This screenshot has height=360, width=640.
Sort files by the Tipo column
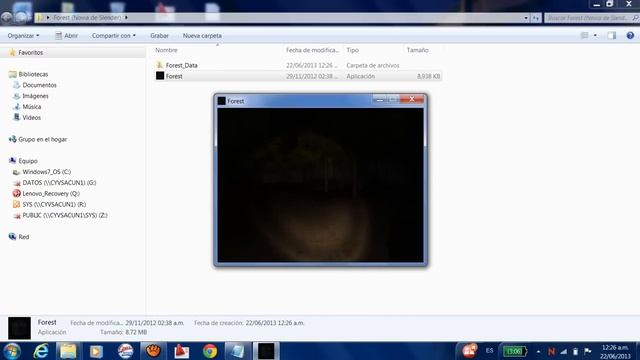(352, 50)
